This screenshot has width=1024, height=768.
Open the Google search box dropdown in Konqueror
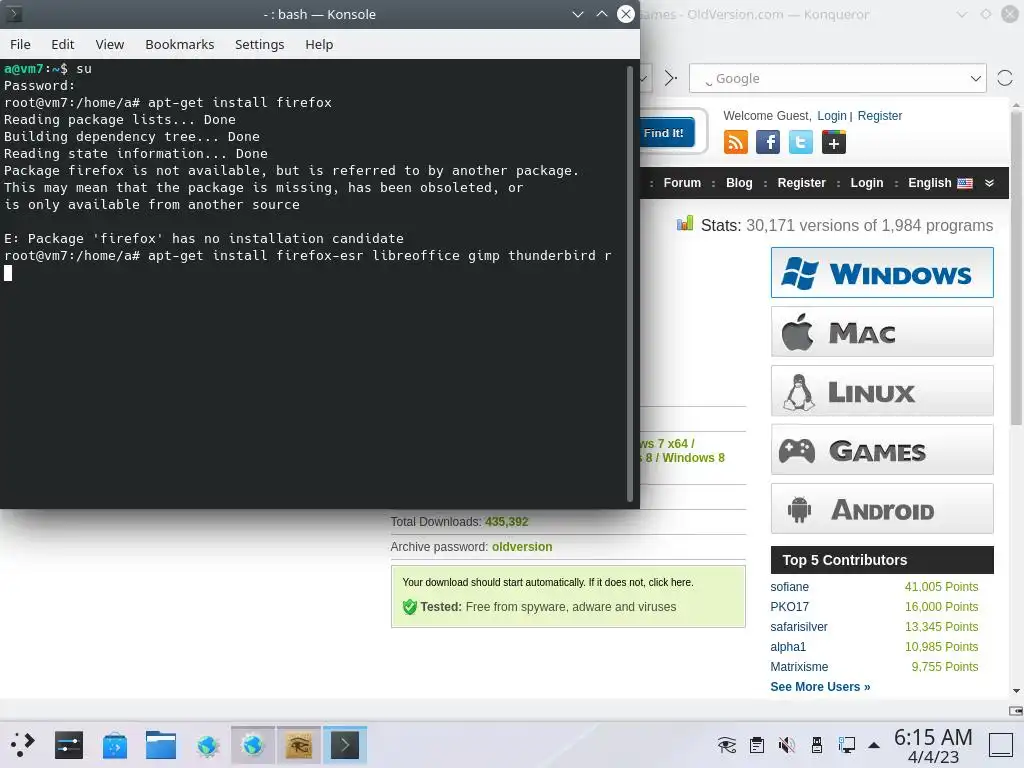coord(976,78)
